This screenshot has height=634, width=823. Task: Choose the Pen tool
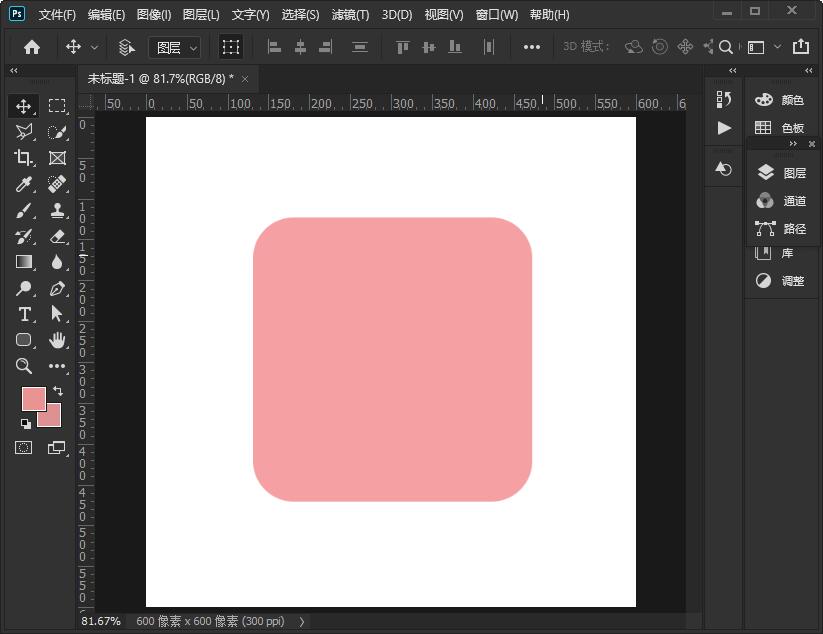(x=57, y=288)
